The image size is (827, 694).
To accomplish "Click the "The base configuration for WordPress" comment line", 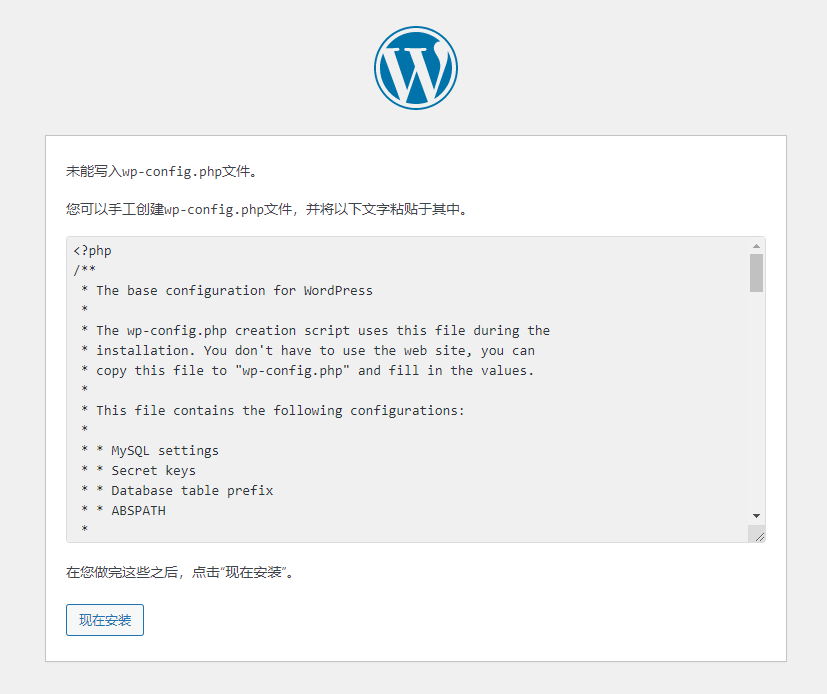I will tap(230, 290).
